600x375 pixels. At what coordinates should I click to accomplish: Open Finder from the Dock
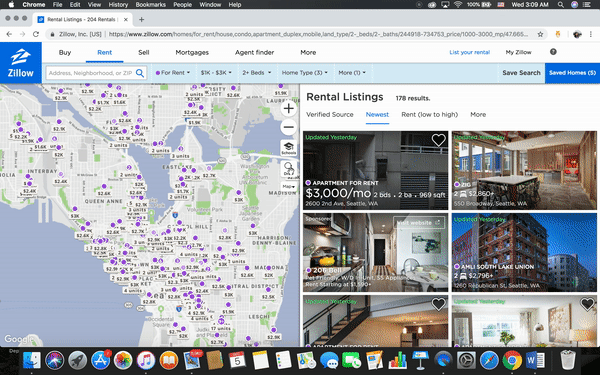(x=32, y=360)
